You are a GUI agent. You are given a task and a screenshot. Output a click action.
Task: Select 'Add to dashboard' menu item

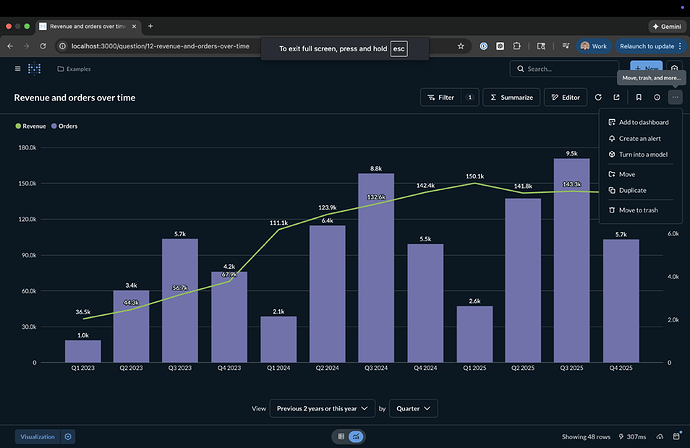645,122
